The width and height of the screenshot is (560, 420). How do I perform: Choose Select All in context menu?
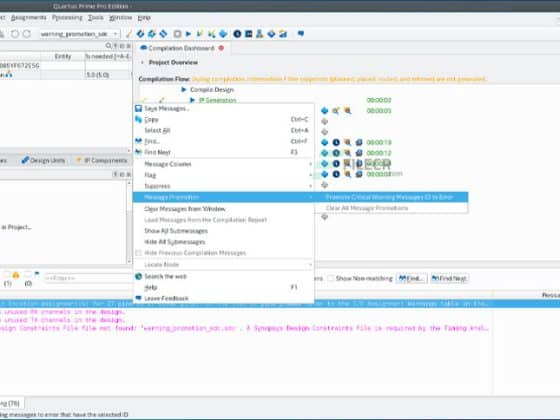click(224, 130)
